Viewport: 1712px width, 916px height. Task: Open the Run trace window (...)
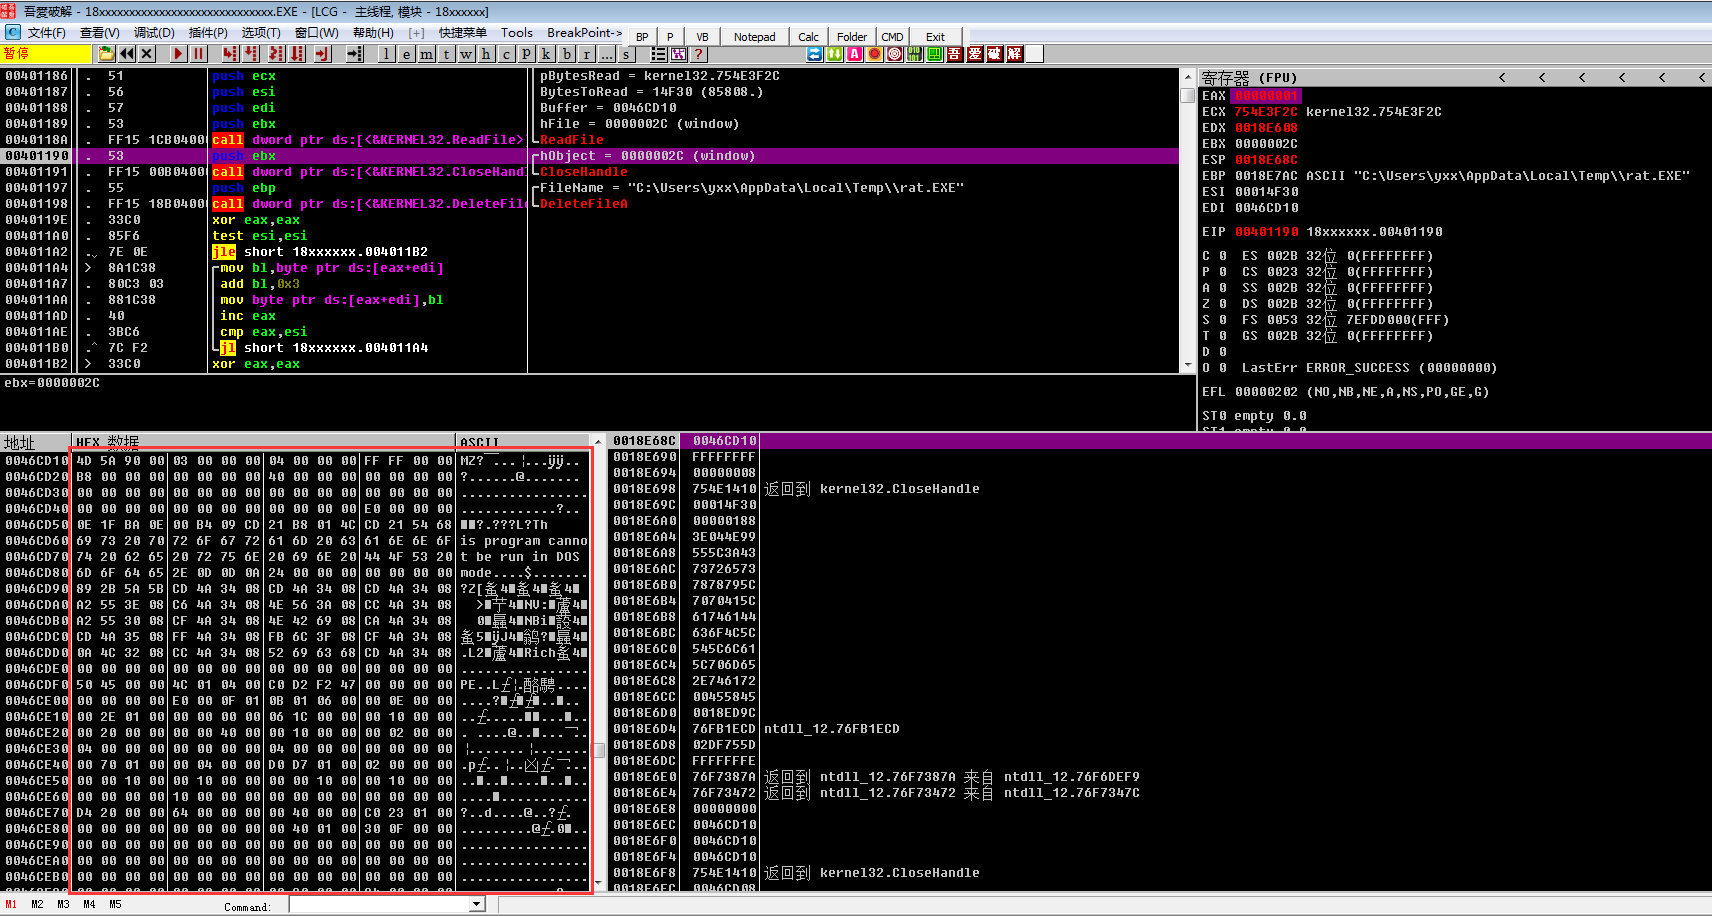606,54
